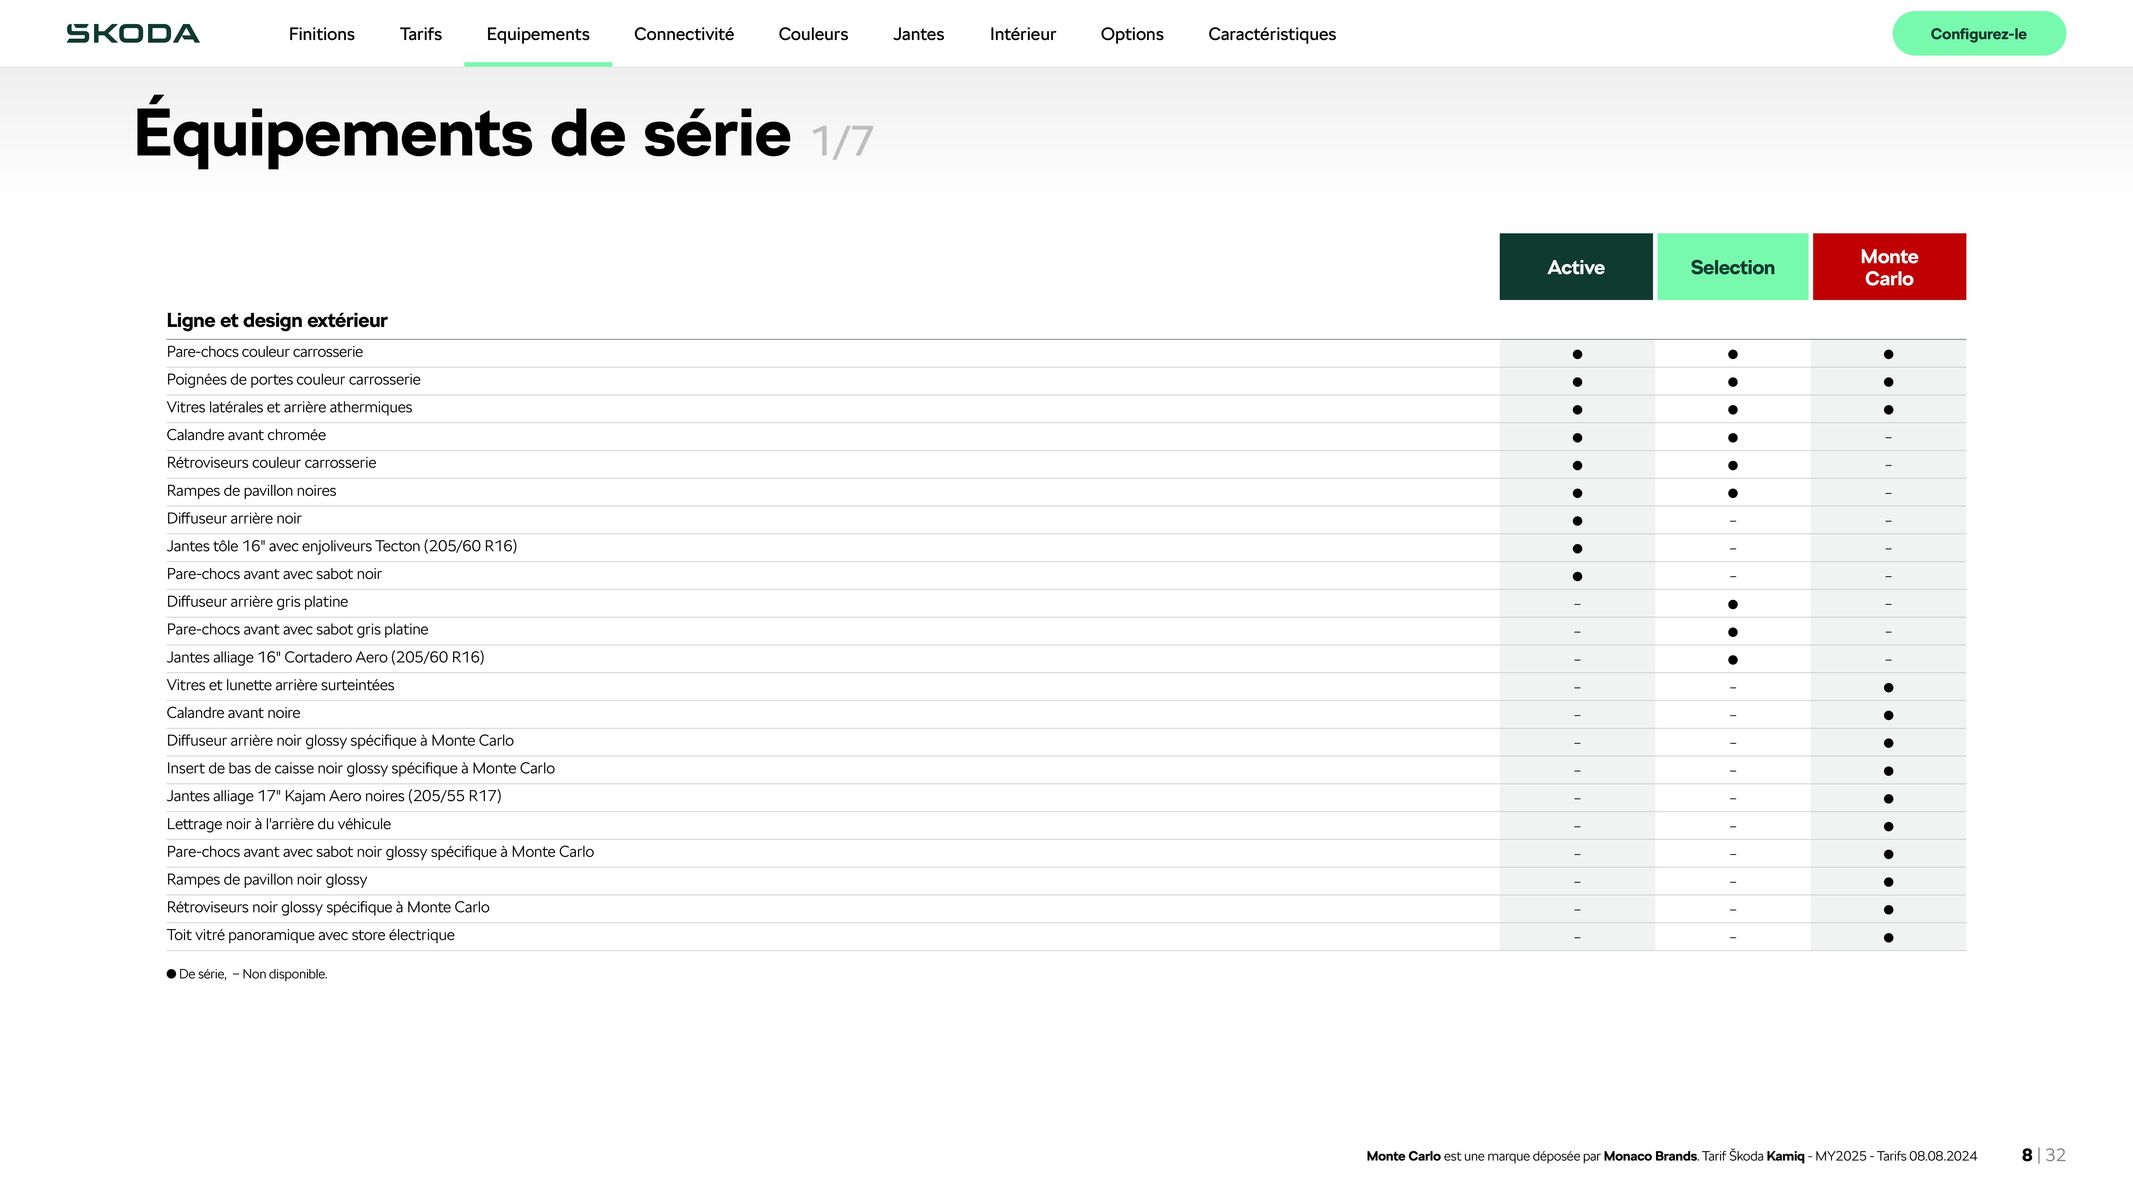Click the Vitres surteintées Monte Carlo indicator dot
Image resolution: width=2133 pixels, height=1200 pixels.
[1888, 687]
